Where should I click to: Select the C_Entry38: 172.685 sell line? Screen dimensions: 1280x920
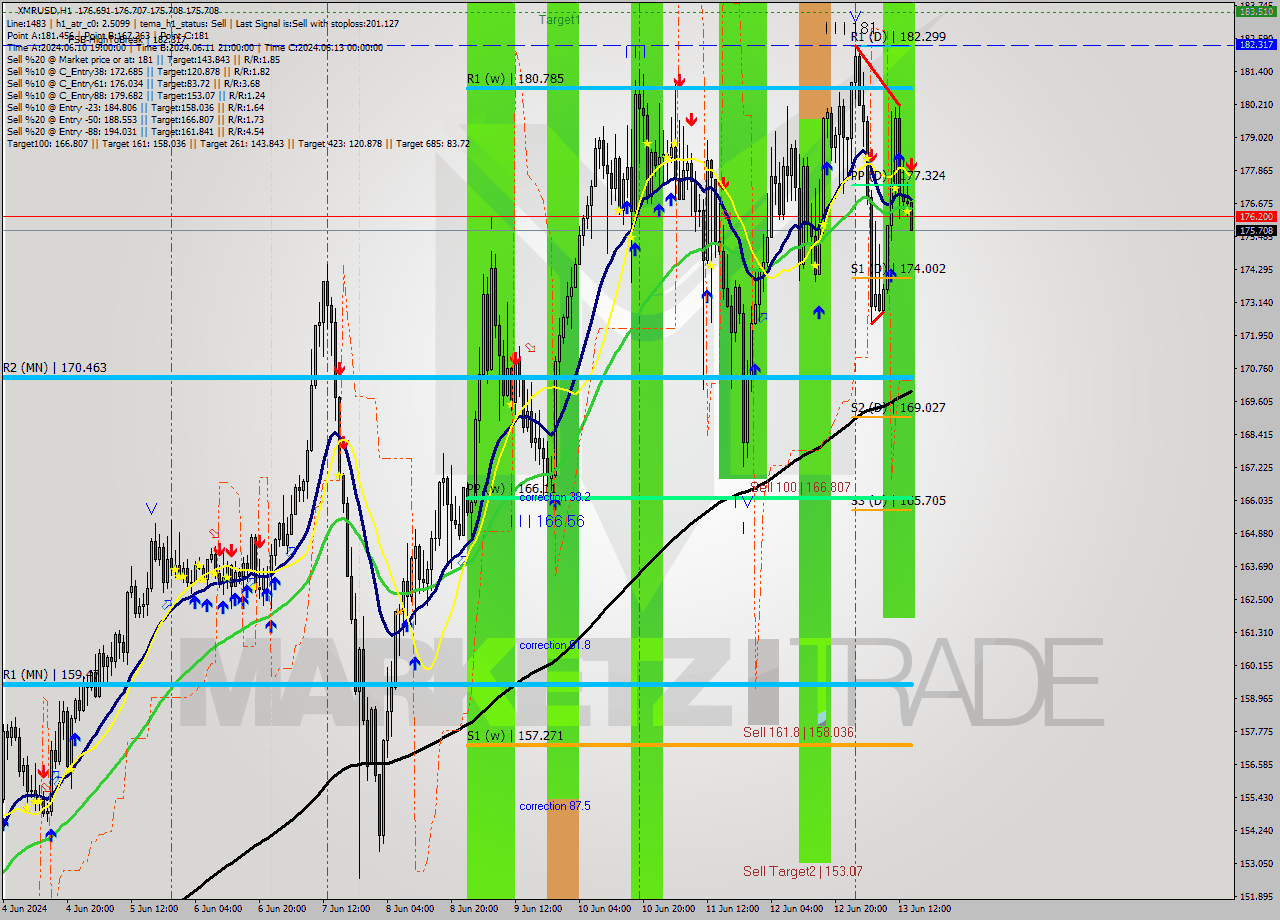pos(138,71)
